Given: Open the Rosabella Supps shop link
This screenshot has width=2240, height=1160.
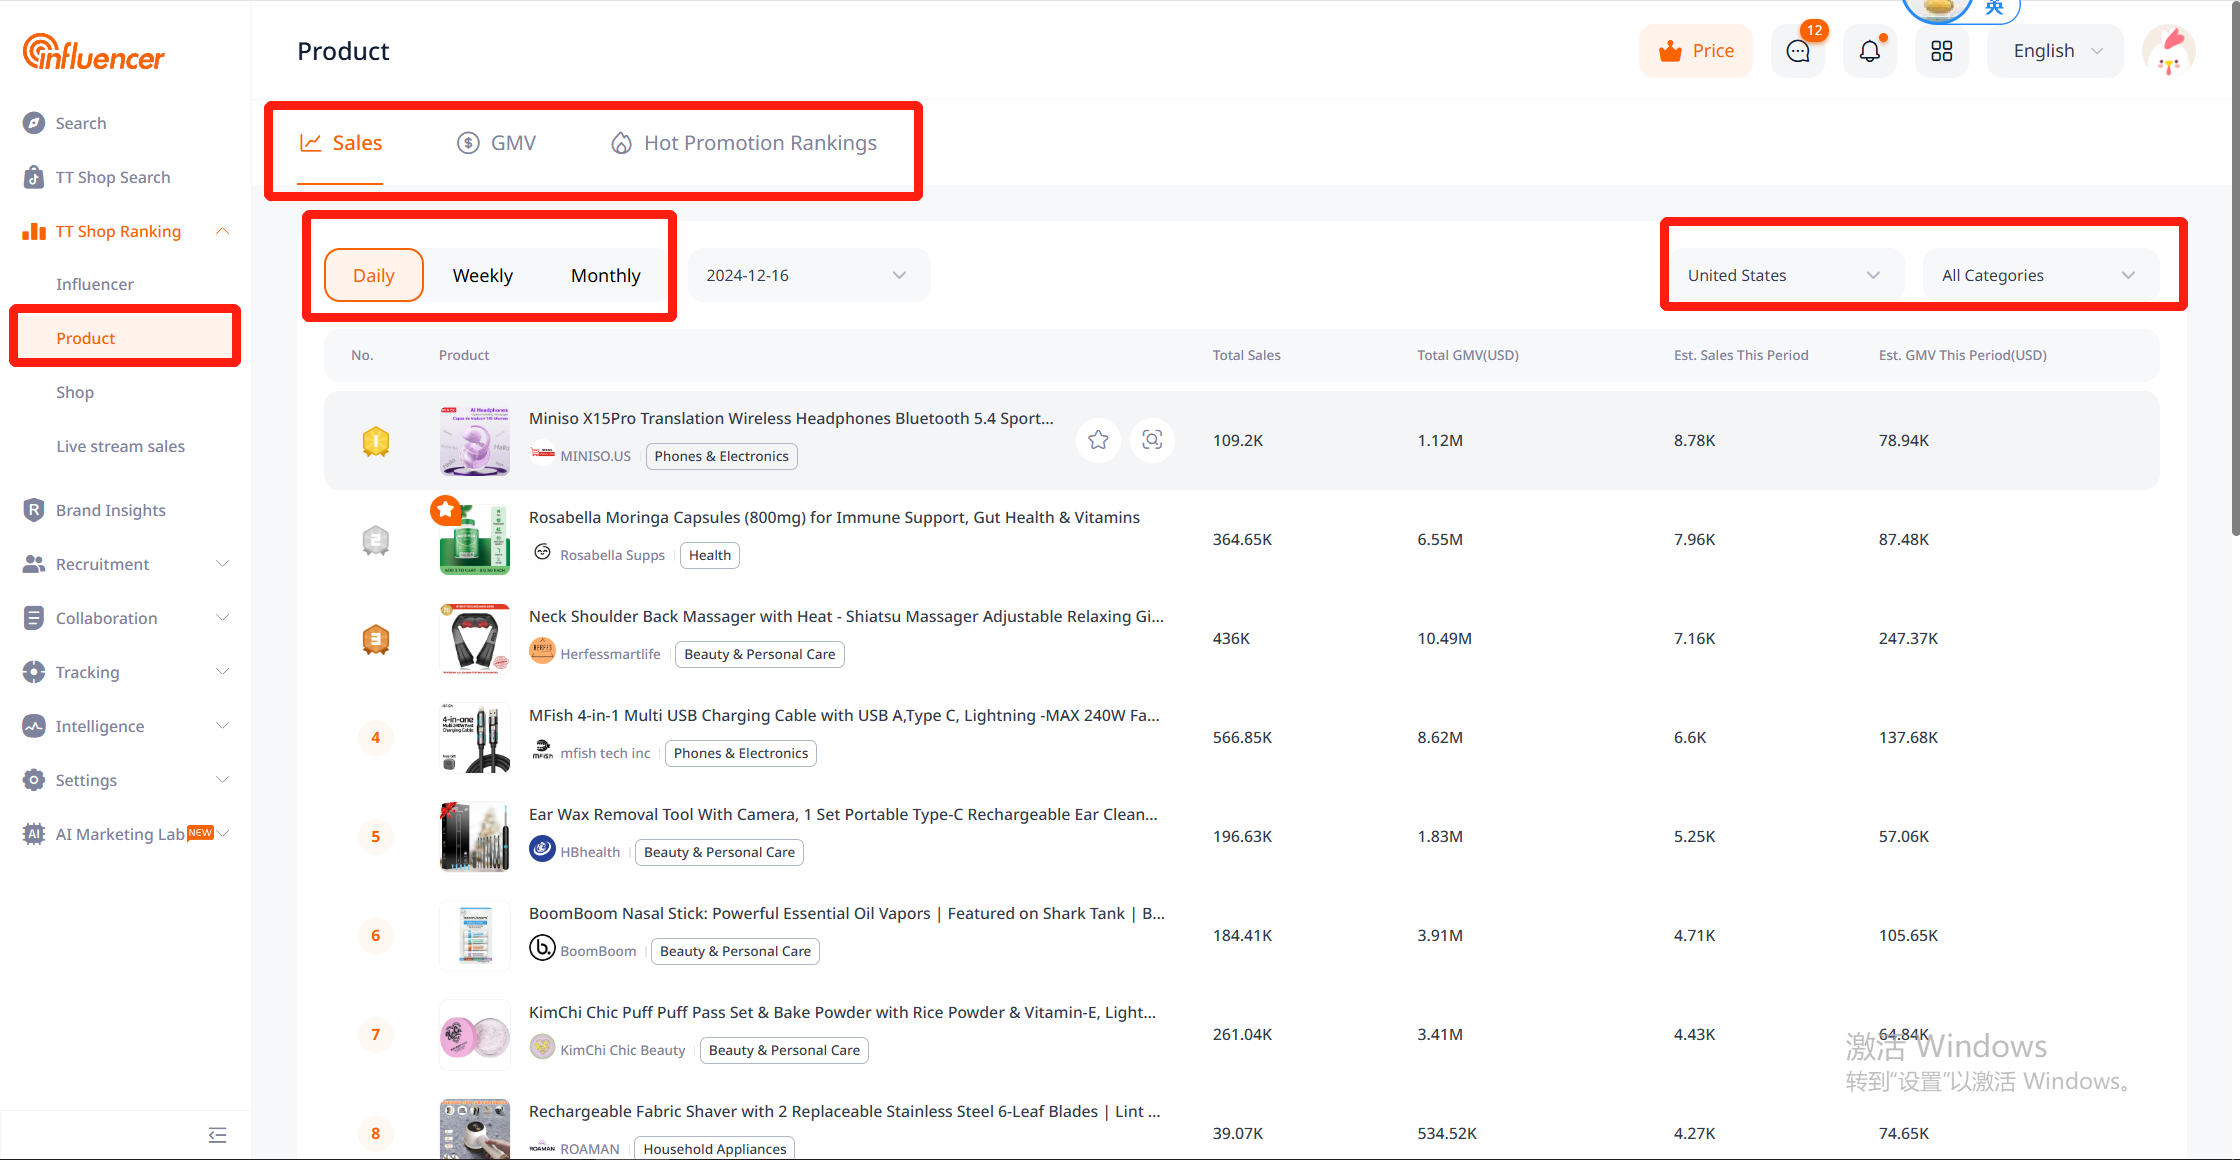Looking at the screenshot, I should point(611,555).
